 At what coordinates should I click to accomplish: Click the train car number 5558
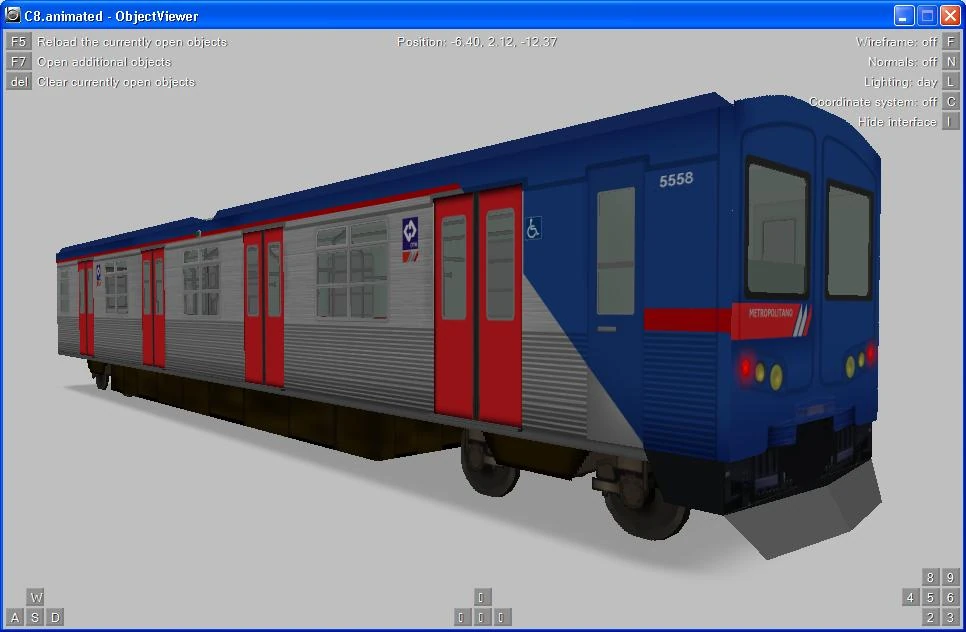point(676,179)
